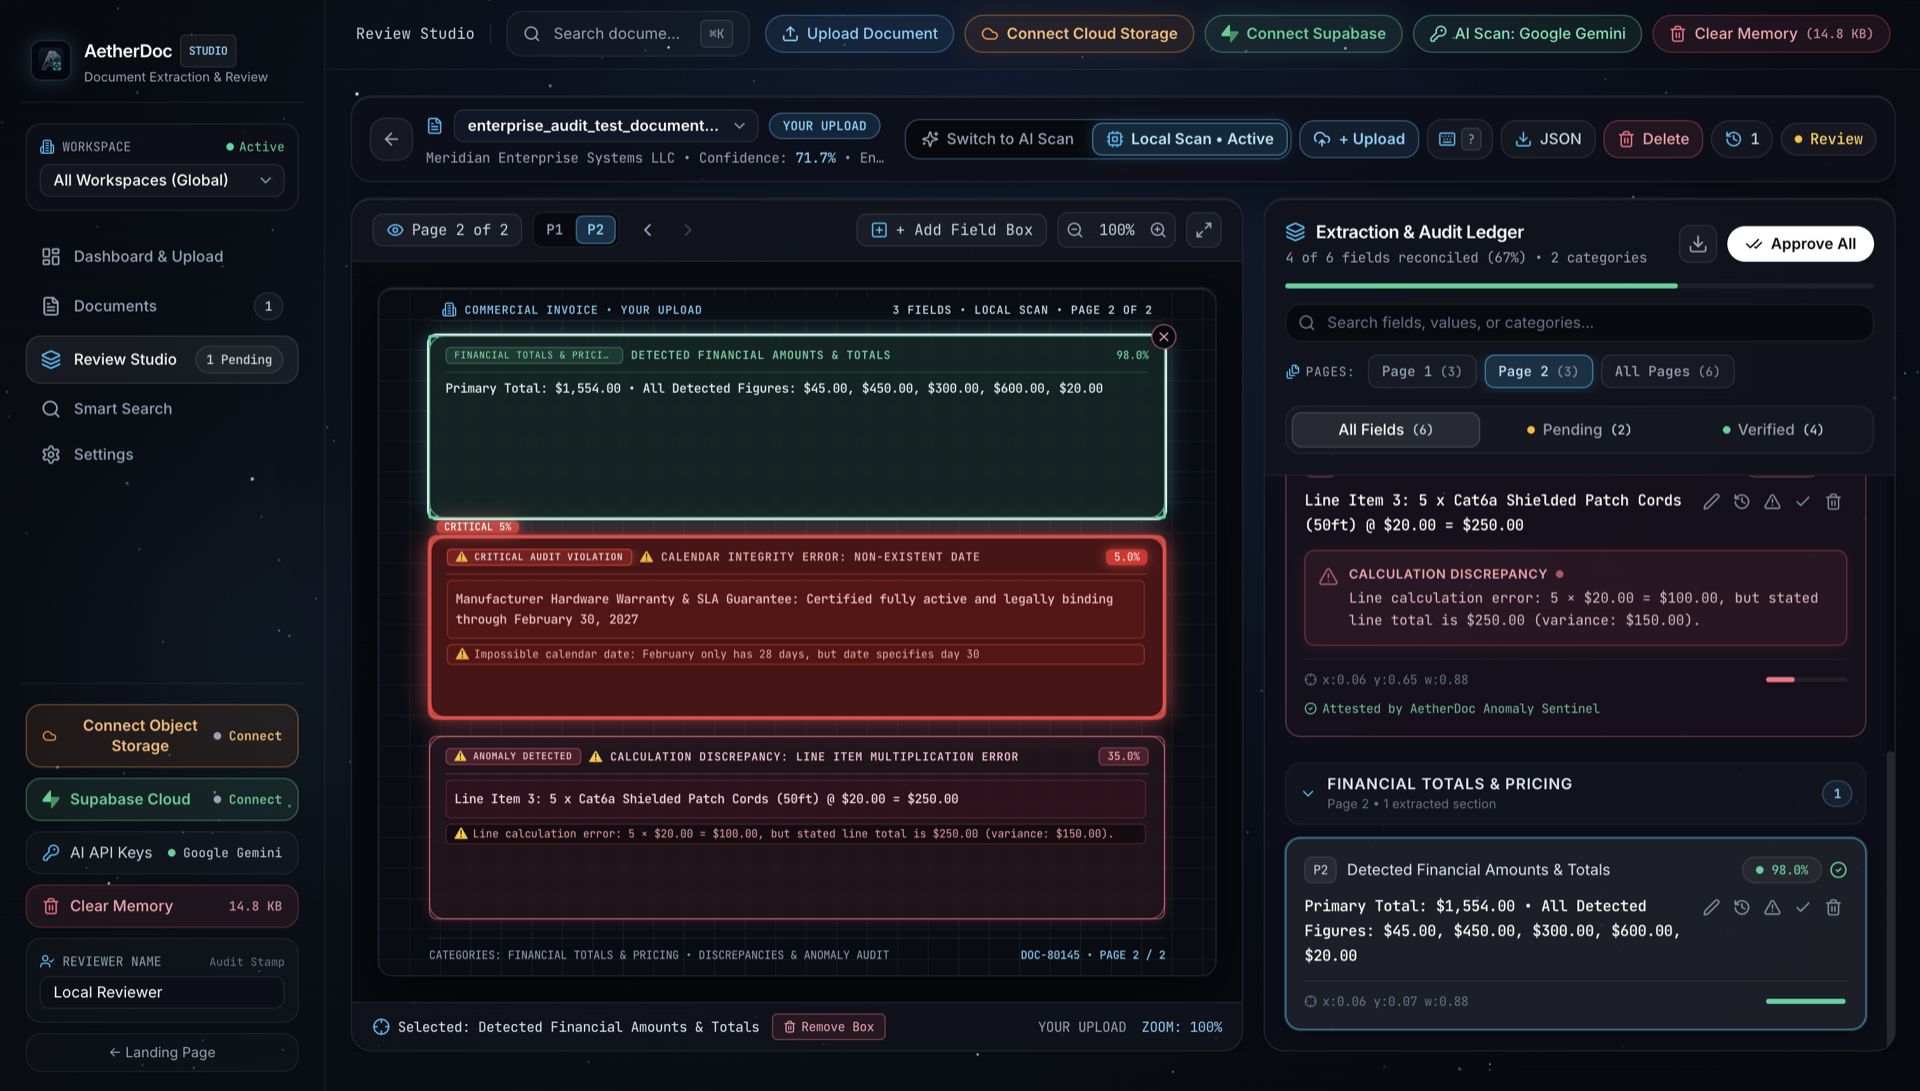Switch to the Page 1 fields tab
This screenshot has height=1091, width=1920.
click(1421, 372)
